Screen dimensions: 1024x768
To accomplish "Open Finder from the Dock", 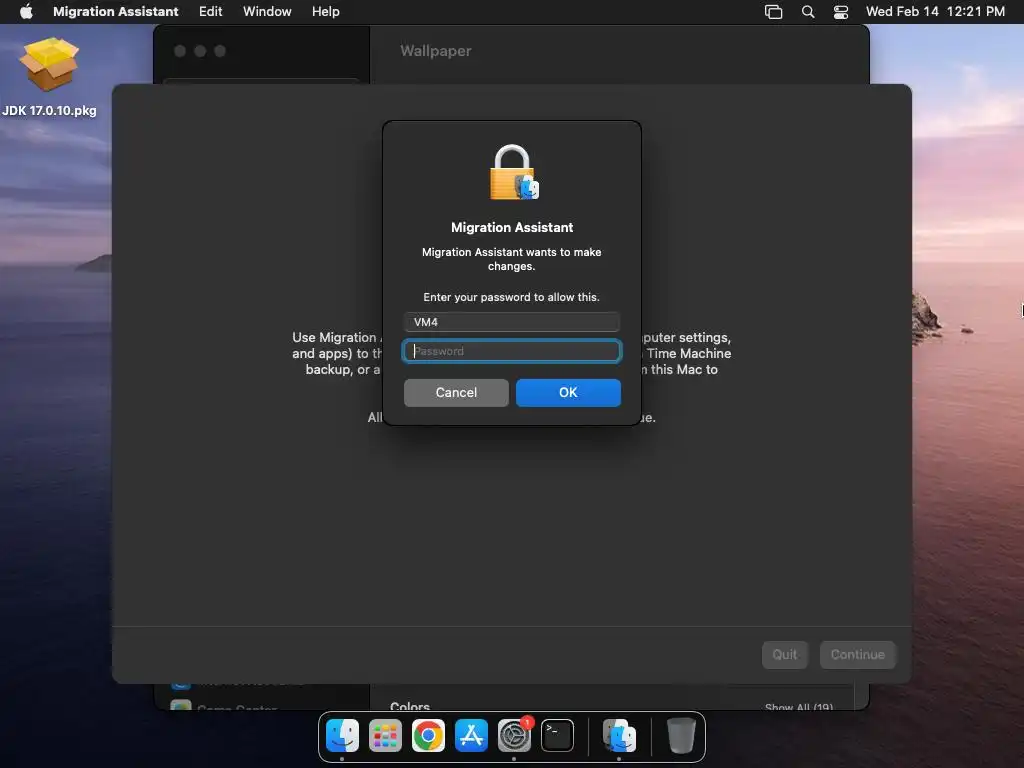I will [x=342, y=735].
